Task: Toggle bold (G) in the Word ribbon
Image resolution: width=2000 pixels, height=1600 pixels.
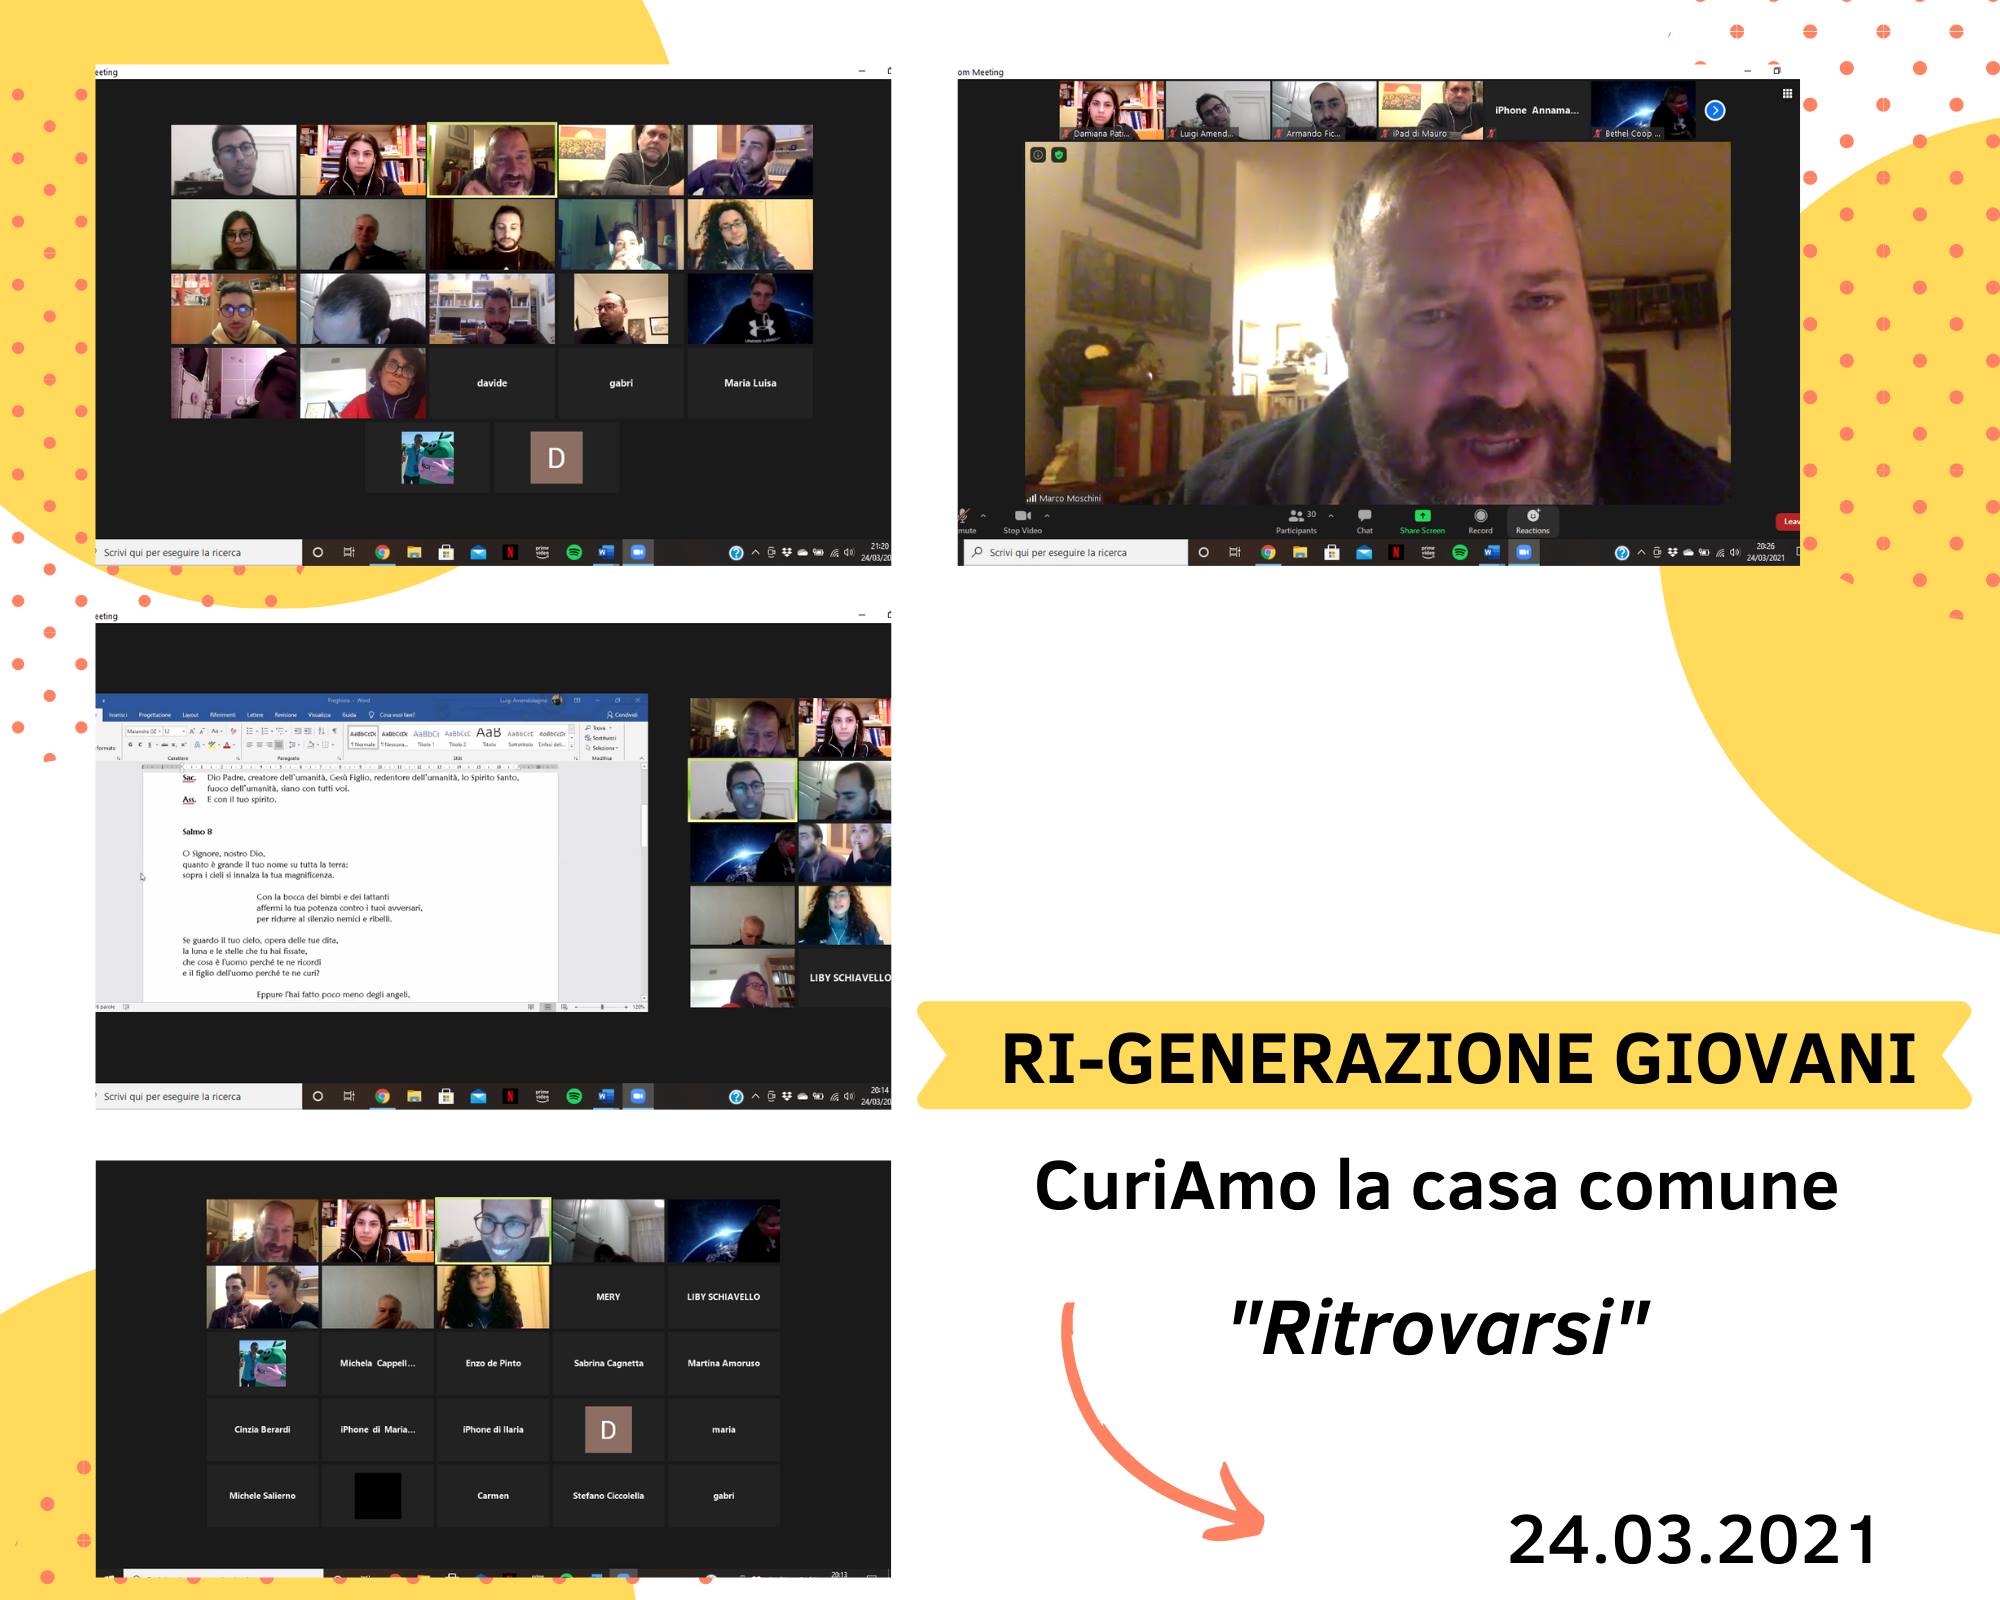Action: point(130,745)
